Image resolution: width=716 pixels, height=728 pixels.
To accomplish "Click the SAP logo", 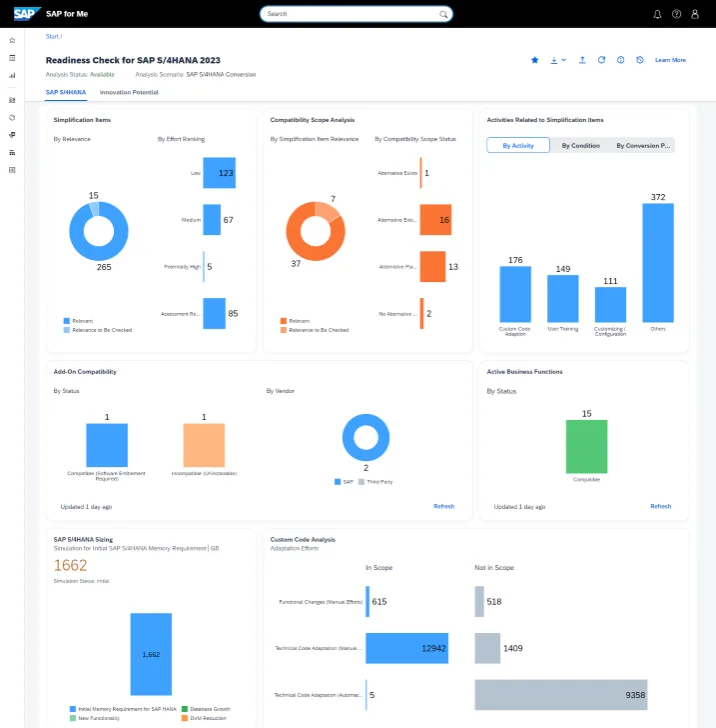I will [x=27, y=14].
